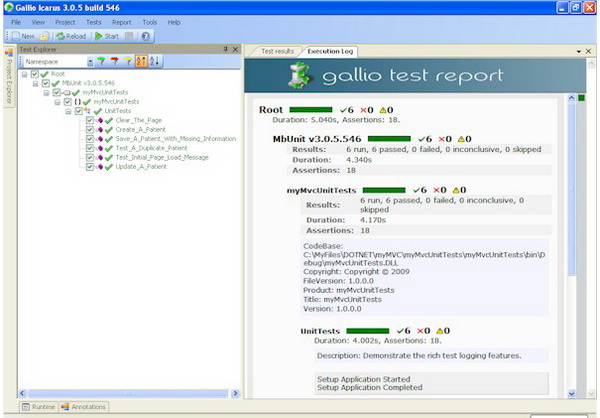Open the Tests menu

(x=93, y=22)
